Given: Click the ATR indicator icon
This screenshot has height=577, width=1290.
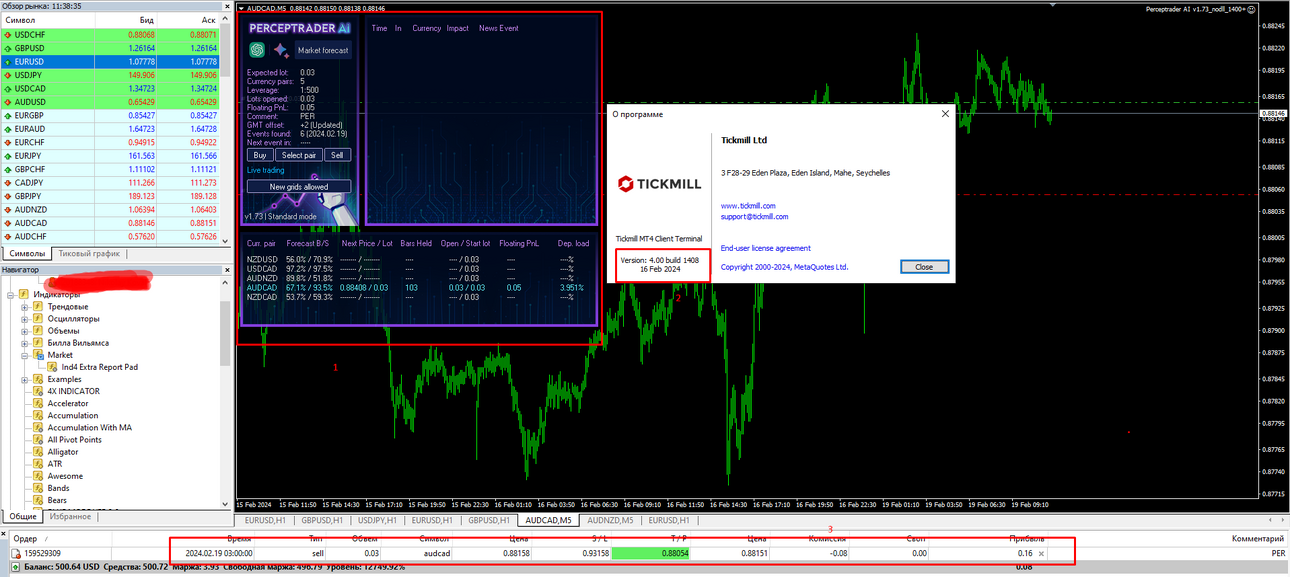Looking at the screenshot, I should coord(38,464).
